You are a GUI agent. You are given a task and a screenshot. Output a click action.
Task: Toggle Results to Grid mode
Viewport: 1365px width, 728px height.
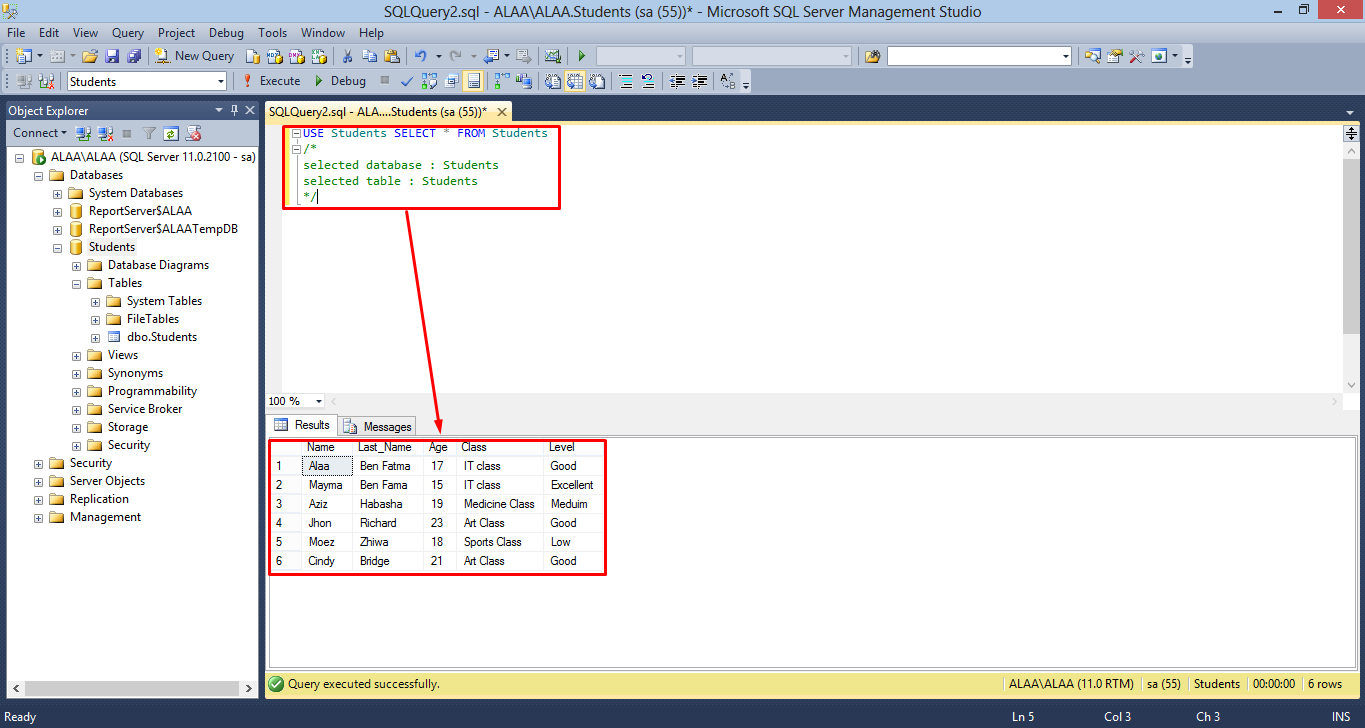point(576,81)
